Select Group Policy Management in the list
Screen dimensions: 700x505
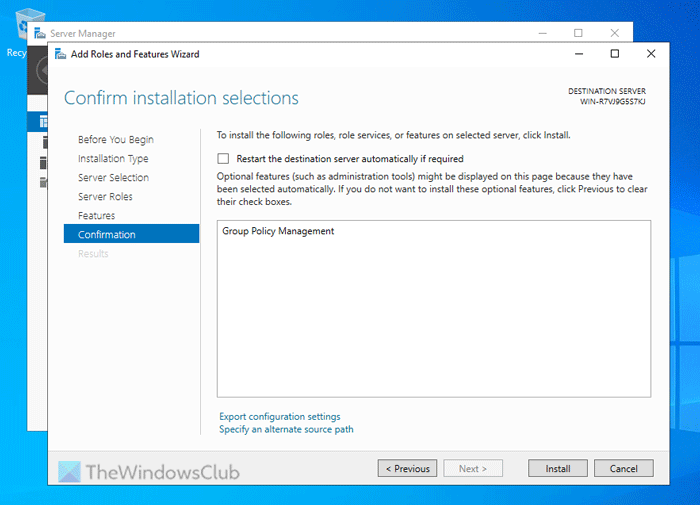pos(278,231)
